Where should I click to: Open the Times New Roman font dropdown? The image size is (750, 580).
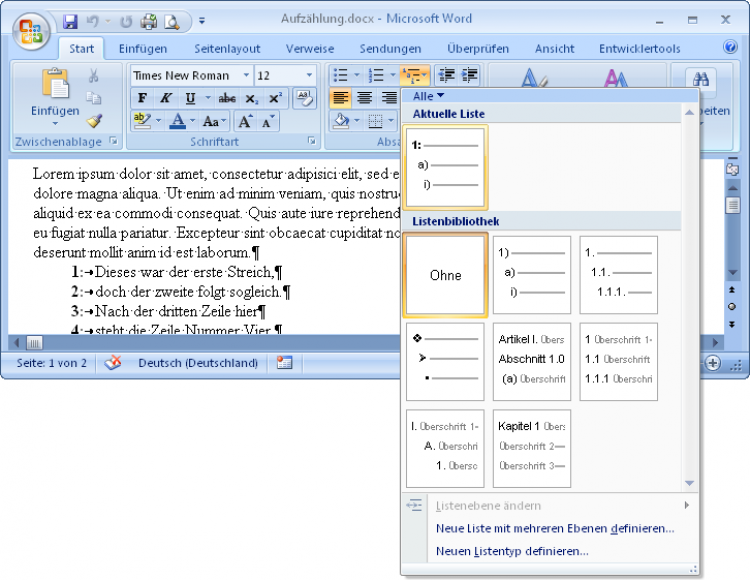[247, 75]
